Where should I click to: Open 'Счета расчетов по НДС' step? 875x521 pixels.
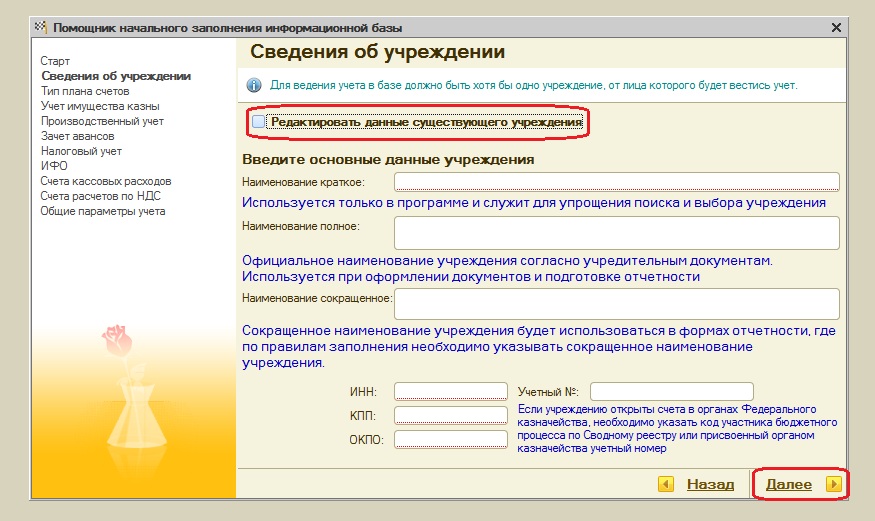pyautogui.click(x=100, y=196)
